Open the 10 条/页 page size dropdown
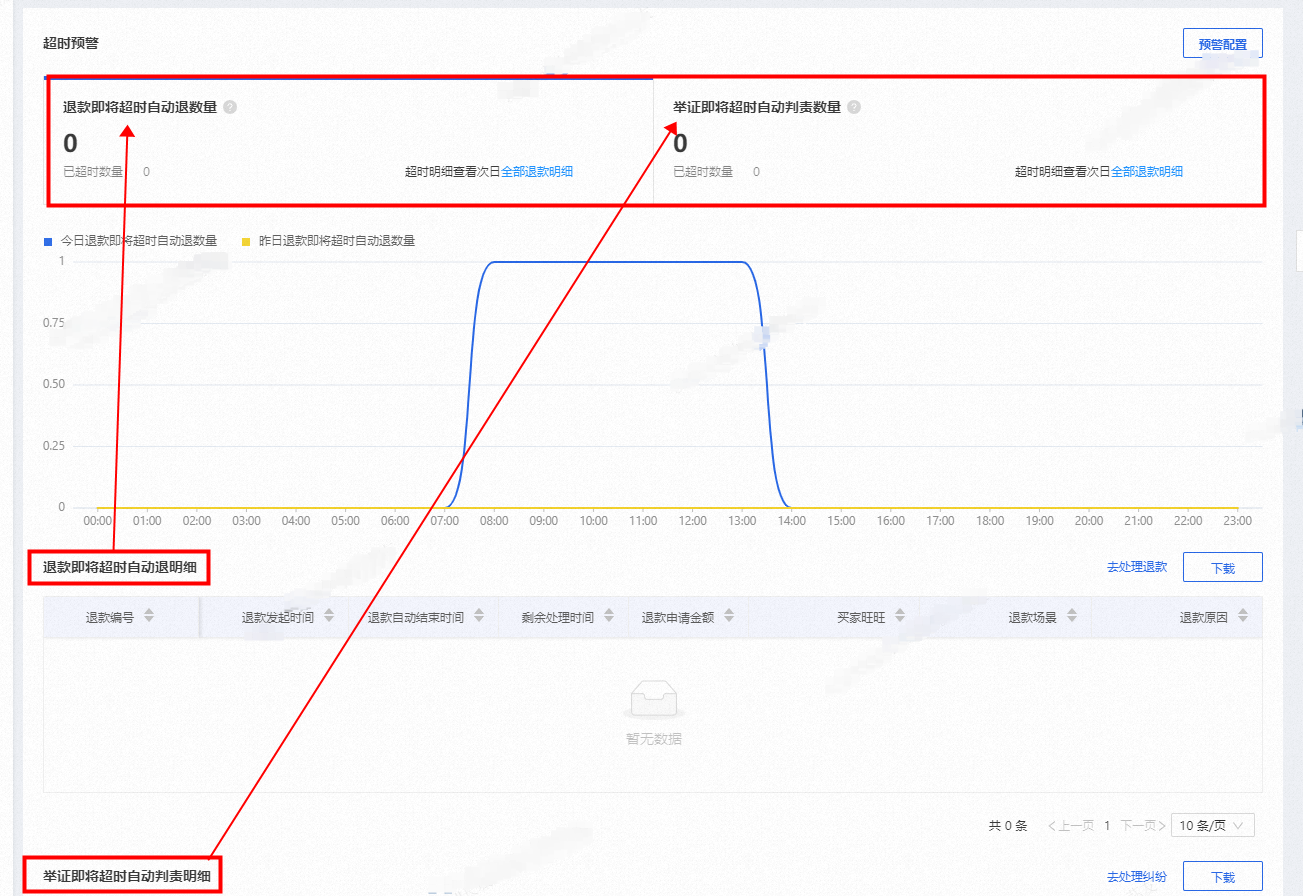 click(x=1212, y=825)
